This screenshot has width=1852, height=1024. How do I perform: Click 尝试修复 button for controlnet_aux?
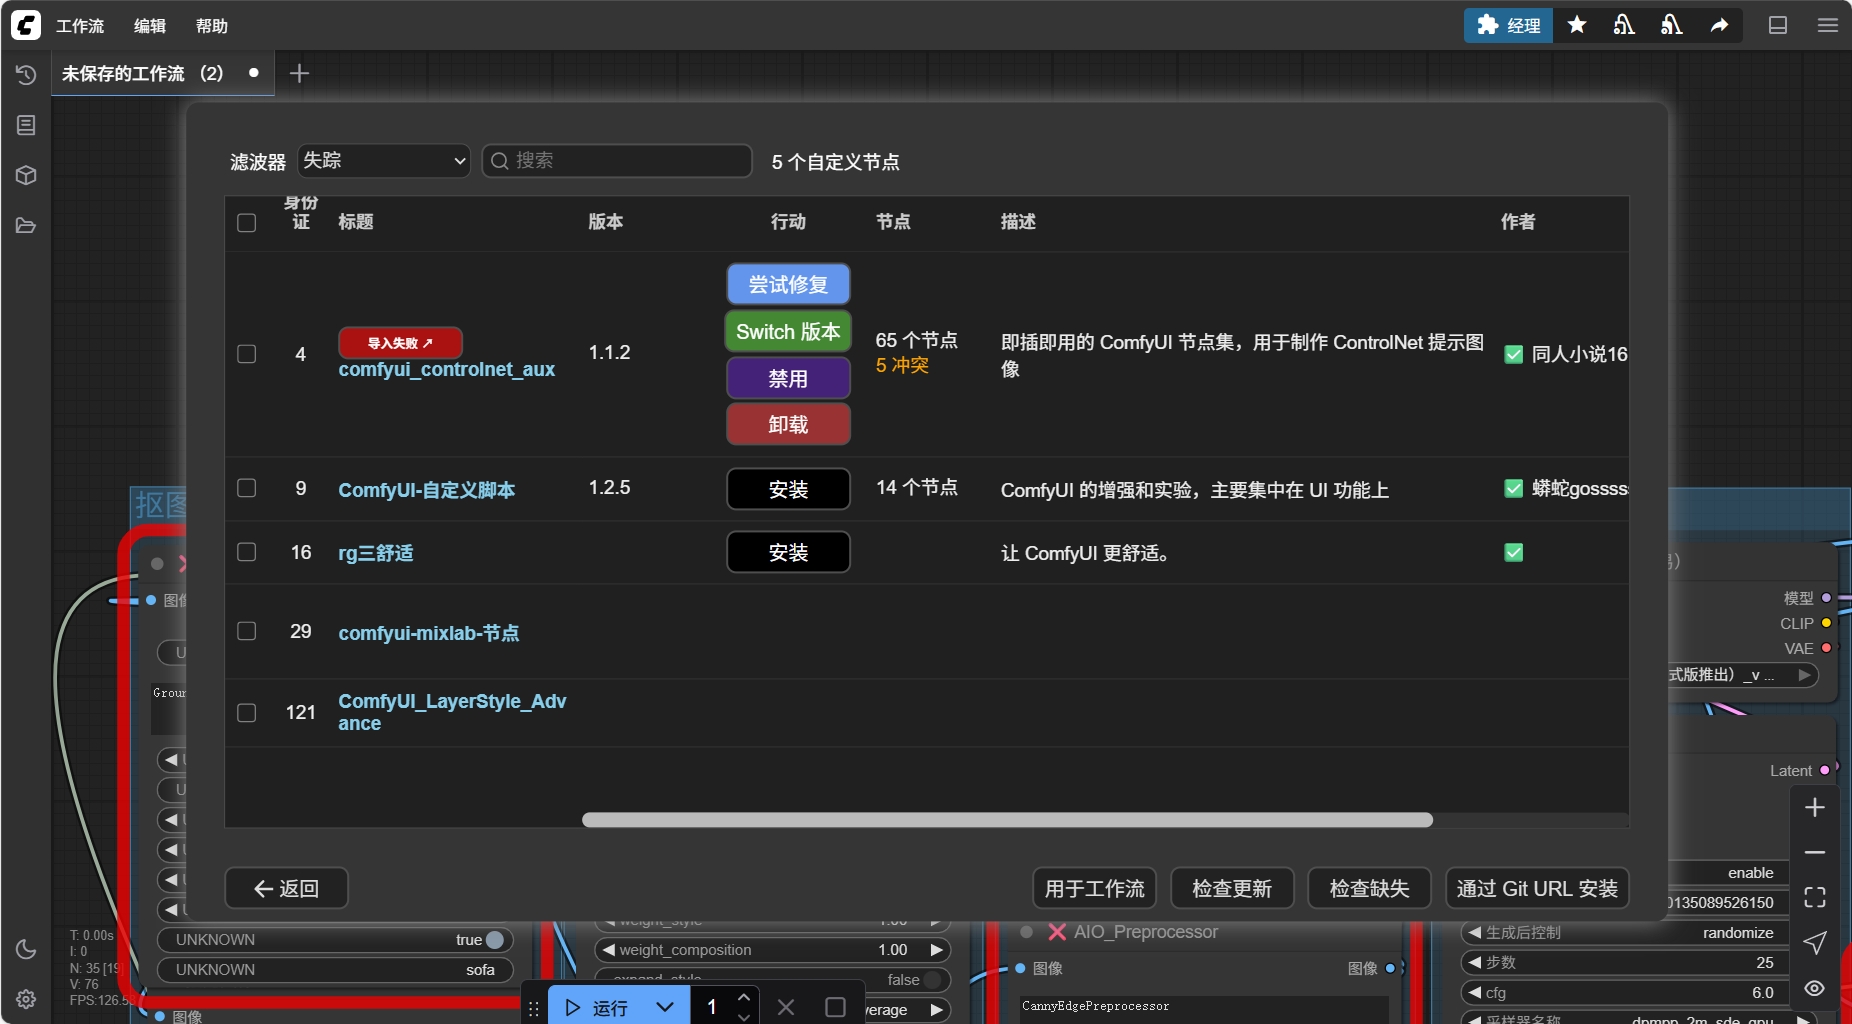pos(788,284)
